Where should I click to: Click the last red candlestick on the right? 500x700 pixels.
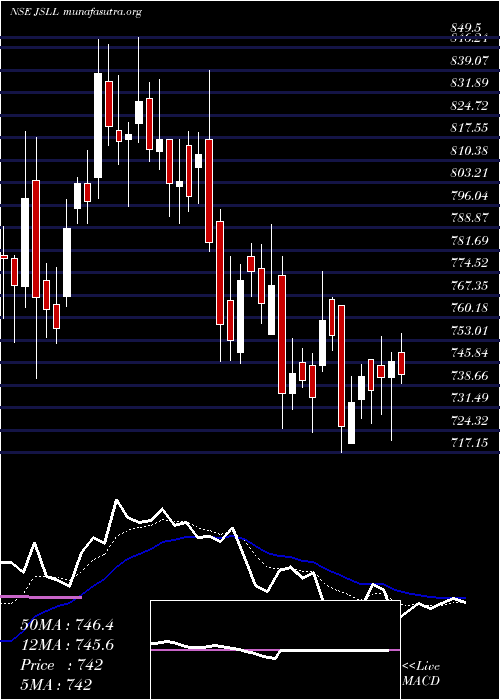401,363
